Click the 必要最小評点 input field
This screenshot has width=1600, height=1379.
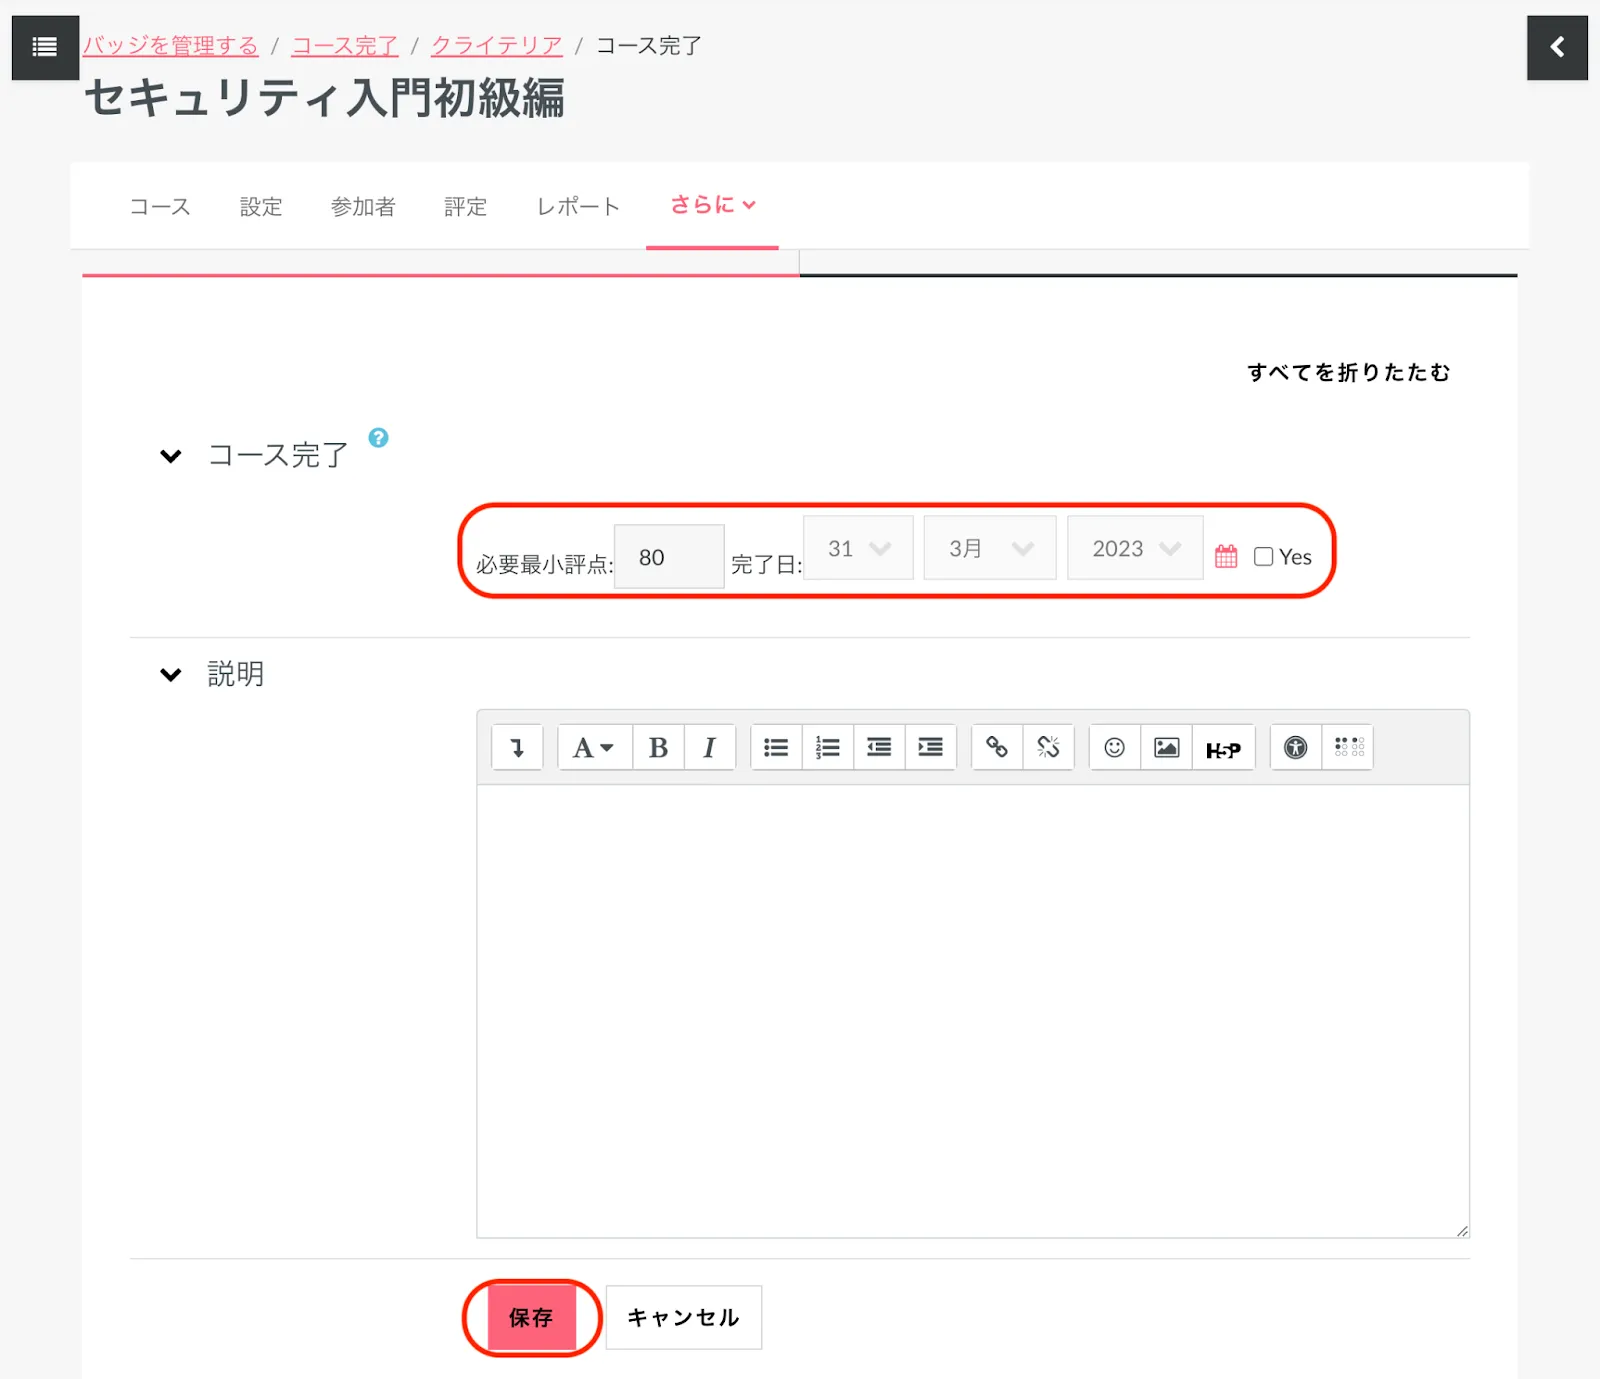click(668, 557)
